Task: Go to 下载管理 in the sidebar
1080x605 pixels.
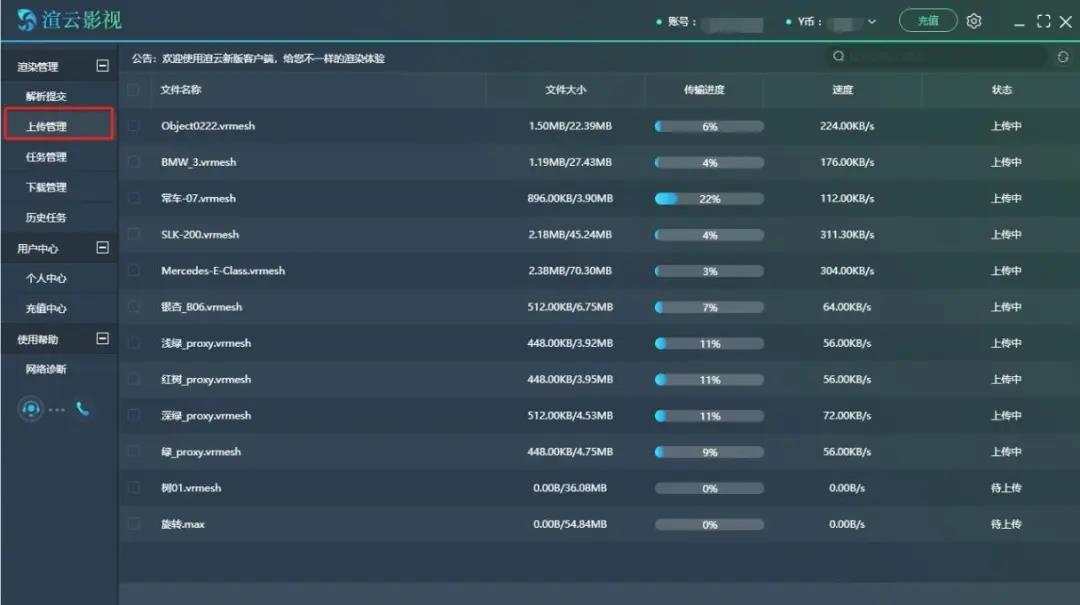Action: pyautogui.click(x=46, y=187)
